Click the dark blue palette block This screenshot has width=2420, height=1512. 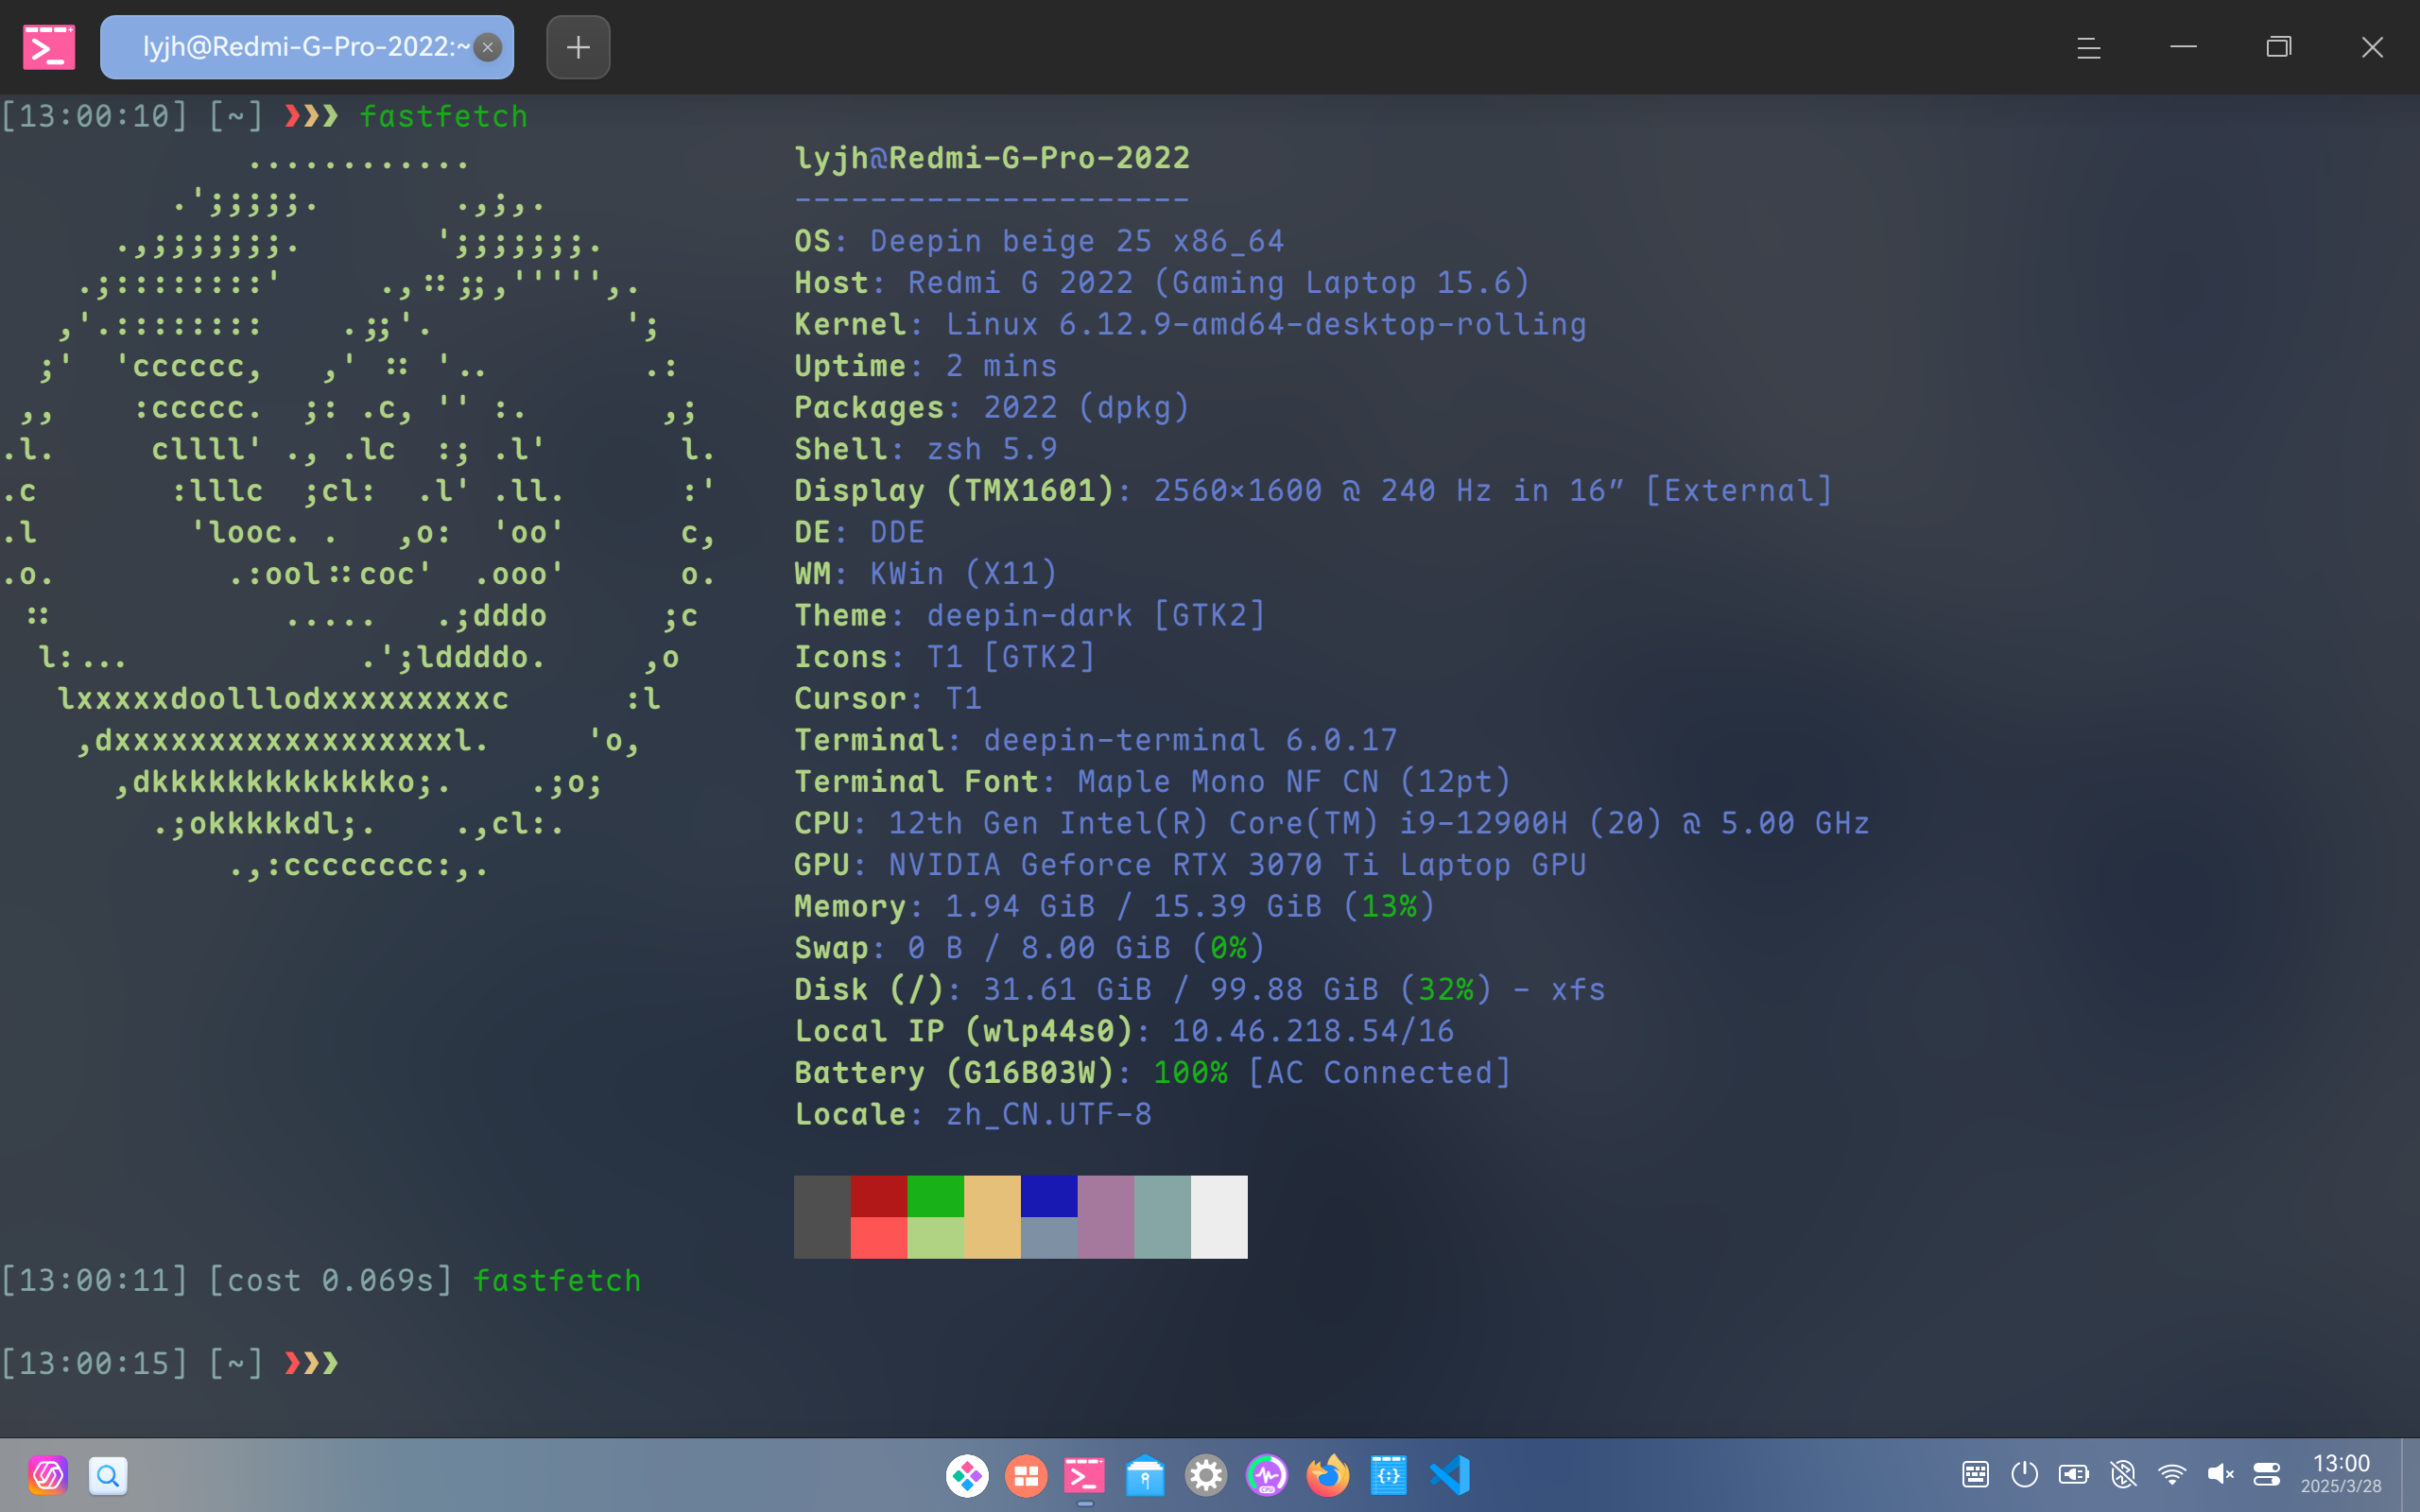click(1049, 1196)
